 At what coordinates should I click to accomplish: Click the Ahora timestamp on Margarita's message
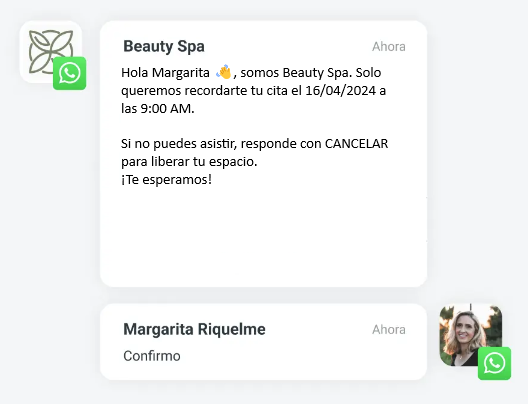(389, 329)
